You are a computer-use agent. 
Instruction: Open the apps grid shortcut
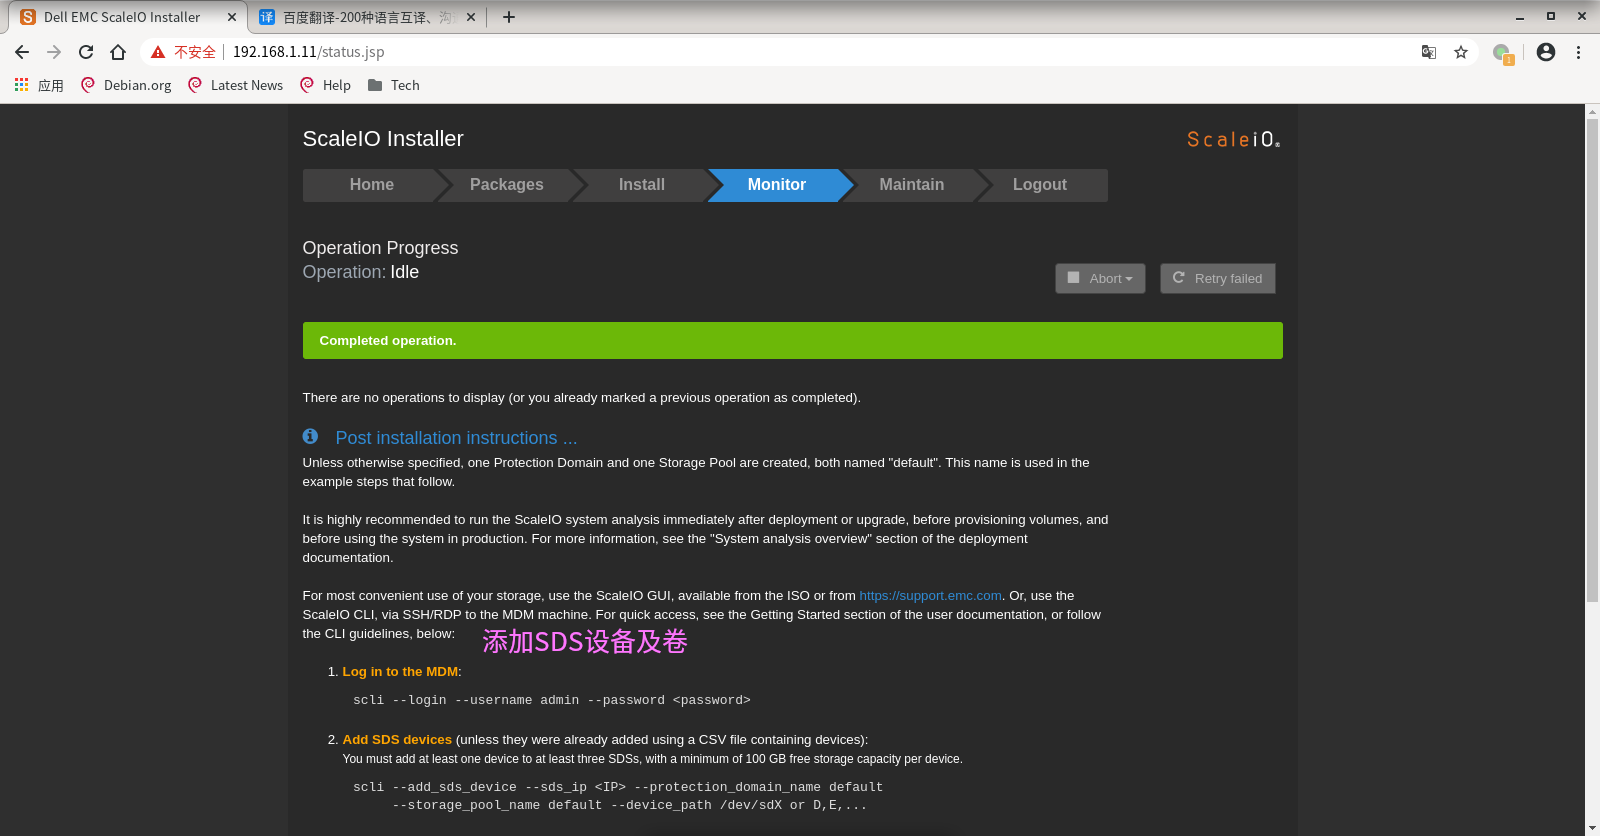click(x=21, y=85)
